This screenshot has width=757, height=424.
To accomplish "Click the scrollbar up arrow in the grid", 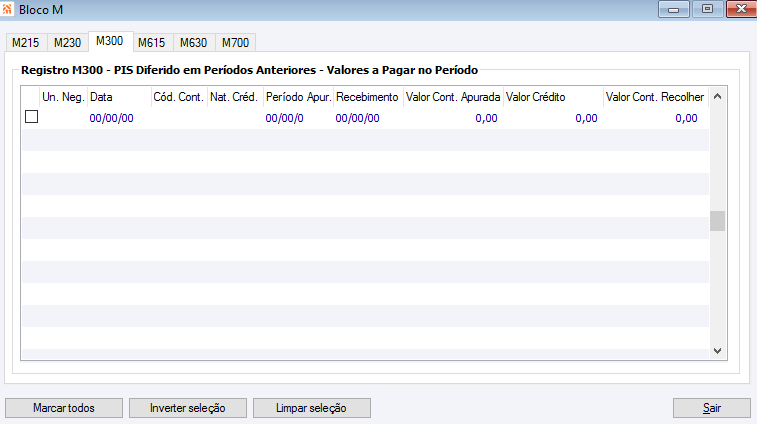I will 717,97.
